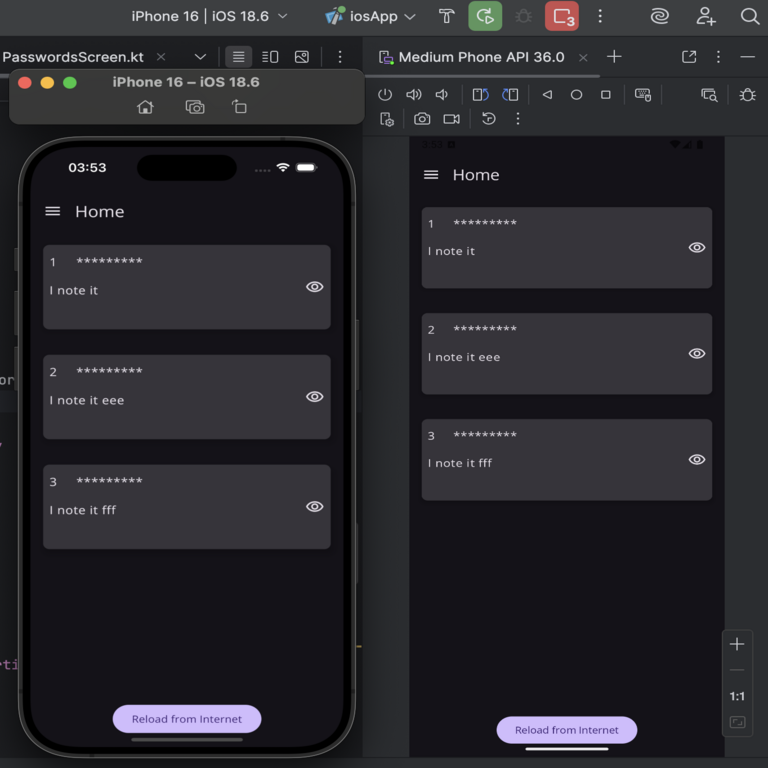Toggle emulator hardware input keyboard icon

(x=643, y=95)
